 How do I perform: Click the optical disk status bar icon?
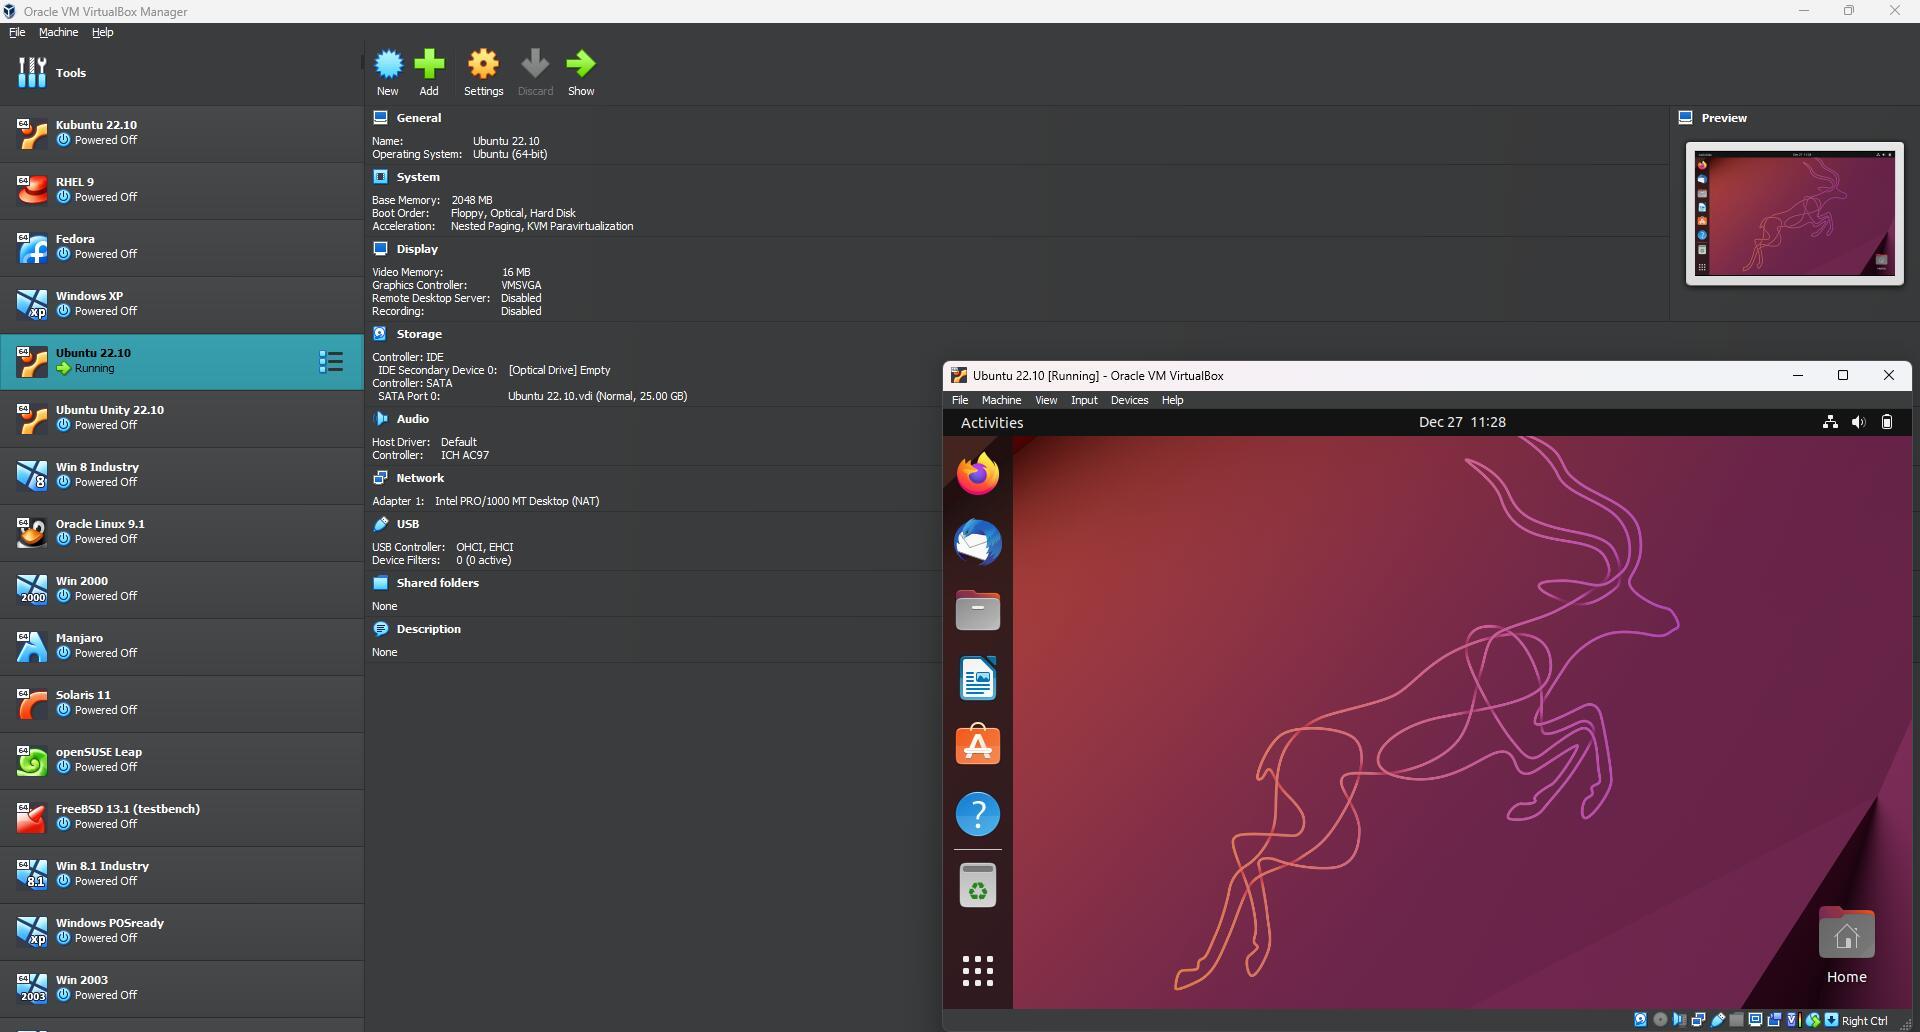1660,1020
